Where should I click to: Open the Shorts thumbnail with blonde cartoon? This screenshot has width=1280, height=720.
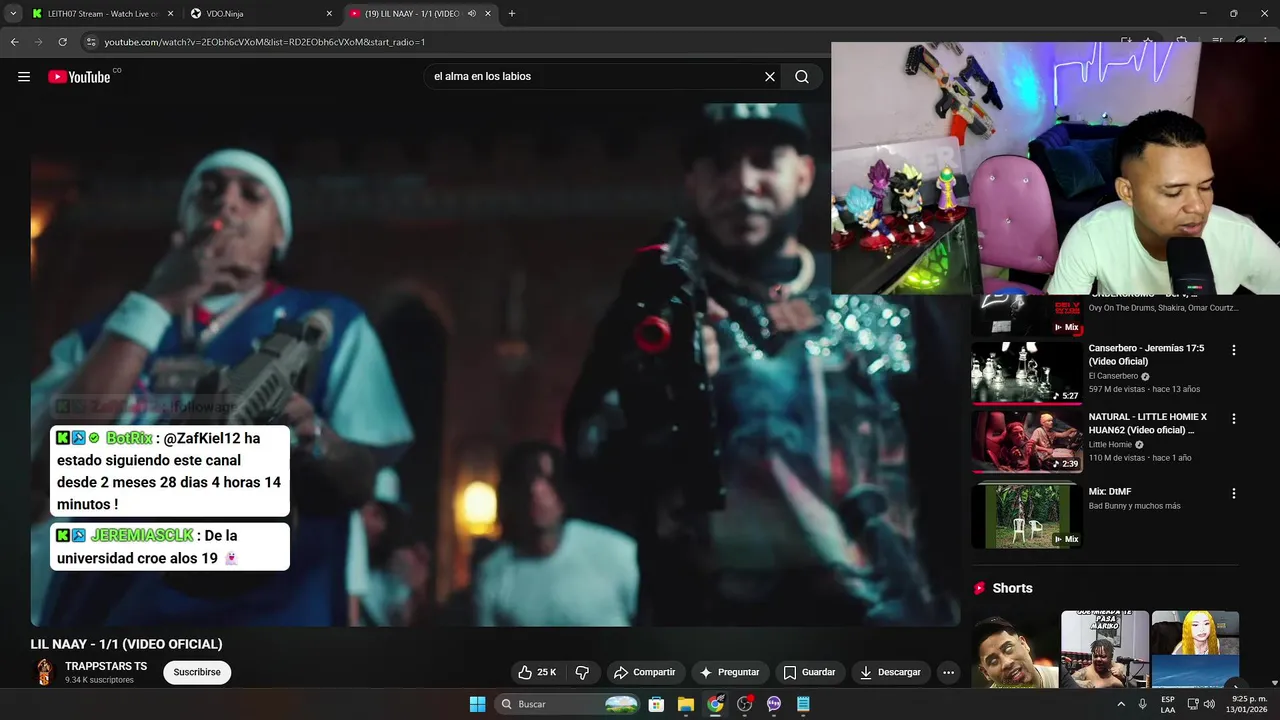click(1195, 649)
